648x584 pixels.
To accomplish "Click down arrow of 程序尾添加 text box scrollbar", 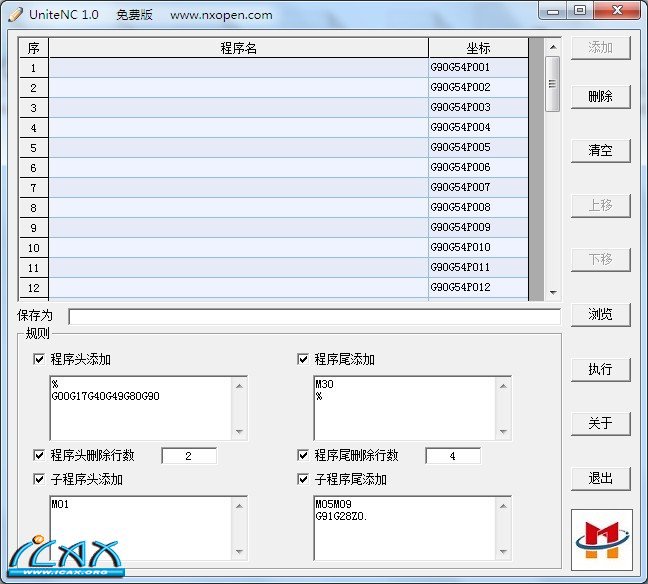I will [x=503, y=431].
